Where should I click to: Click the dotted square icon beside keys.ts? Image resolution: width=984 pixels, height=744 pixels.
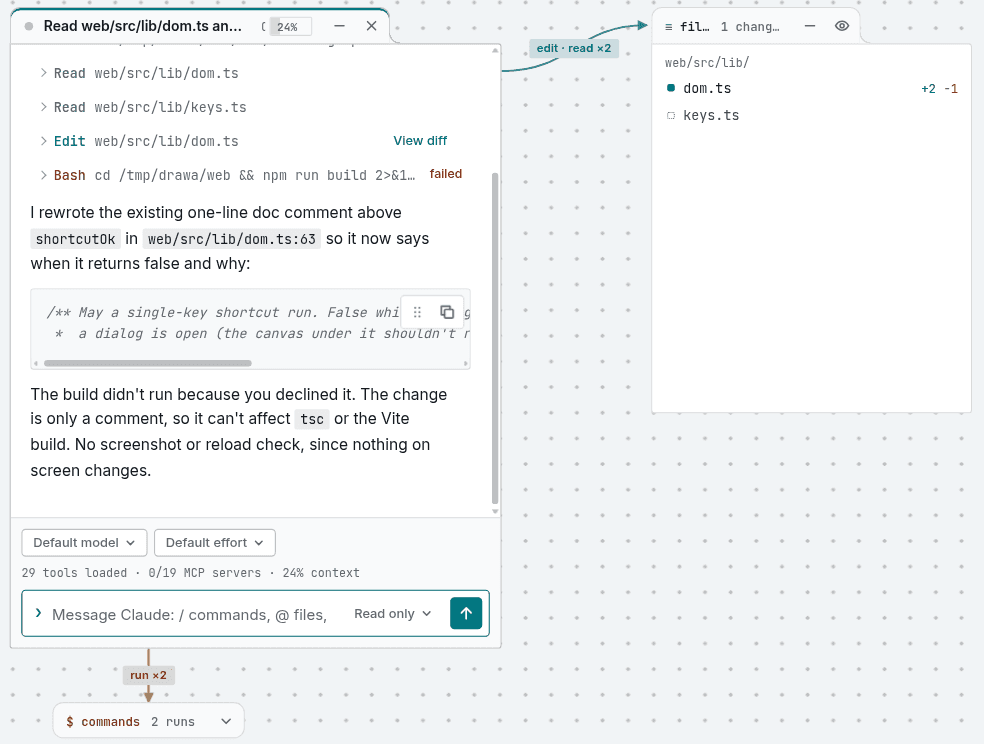671,115
